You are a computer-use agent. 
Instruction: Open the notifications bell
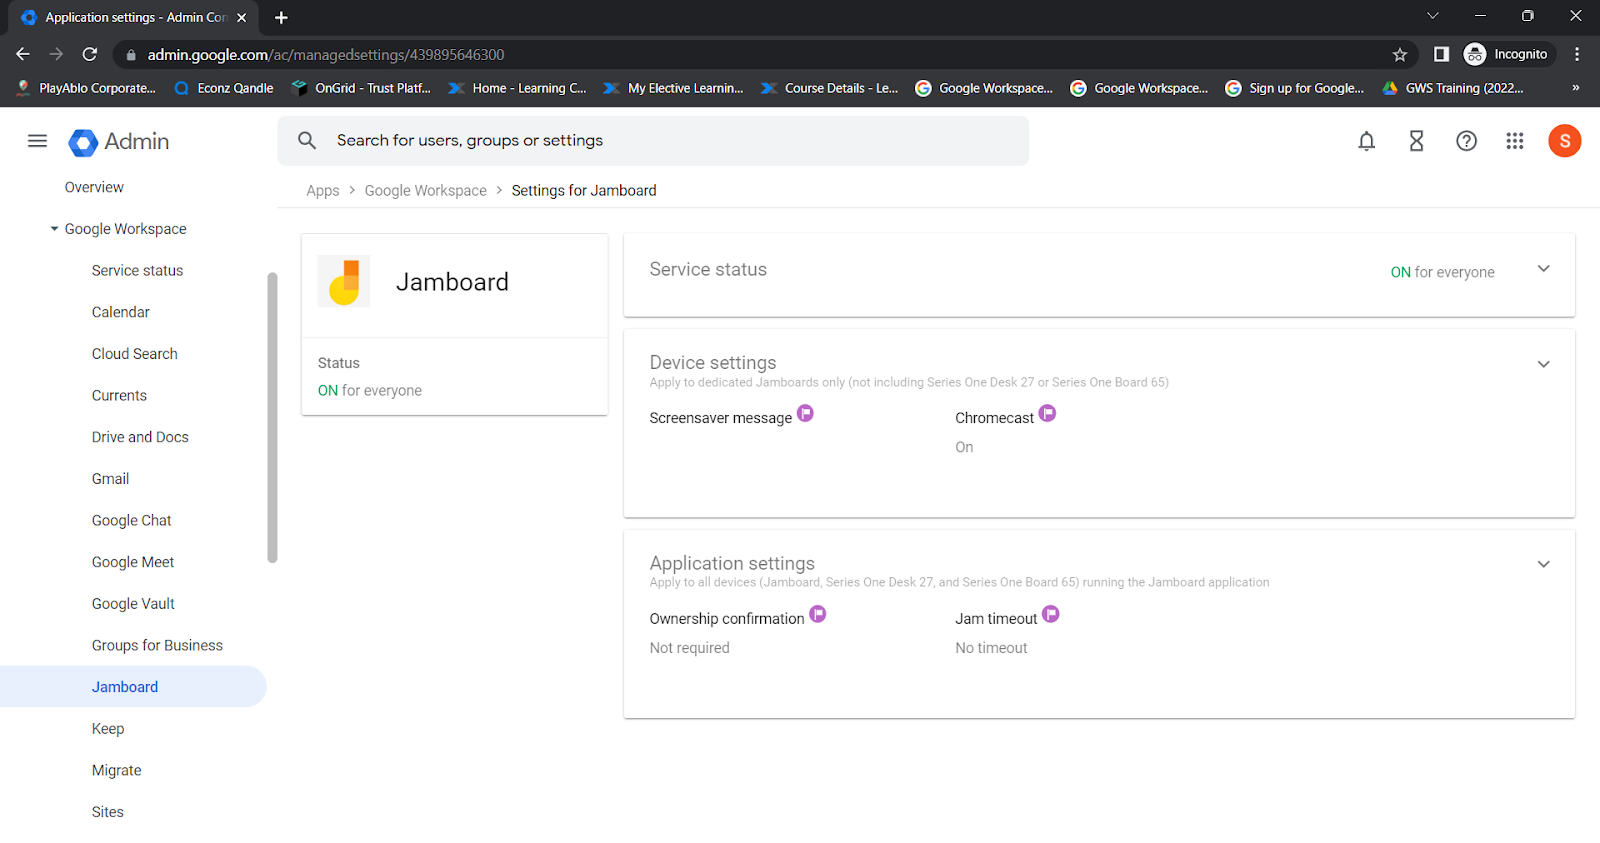coord(1366,141)
